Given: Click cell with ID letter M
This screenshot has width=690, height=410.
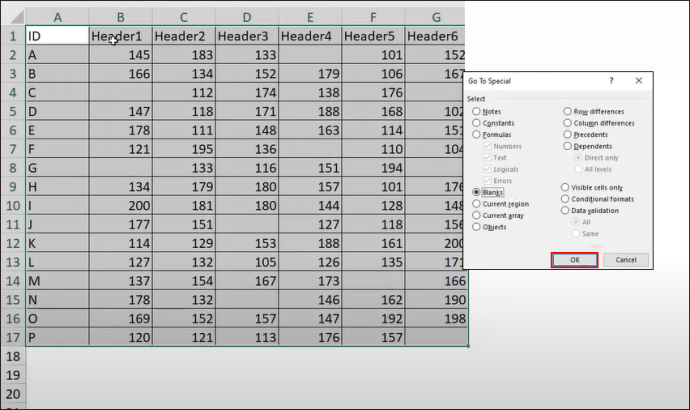Looking at the screenshot, I should pyautogui.click(x=57, y=281).
